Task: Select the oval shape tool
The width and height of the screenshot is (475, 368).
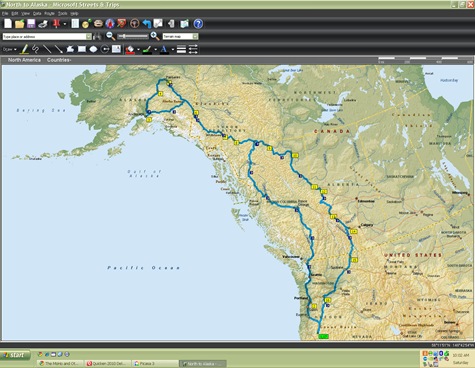Action: tap(93, 49)
